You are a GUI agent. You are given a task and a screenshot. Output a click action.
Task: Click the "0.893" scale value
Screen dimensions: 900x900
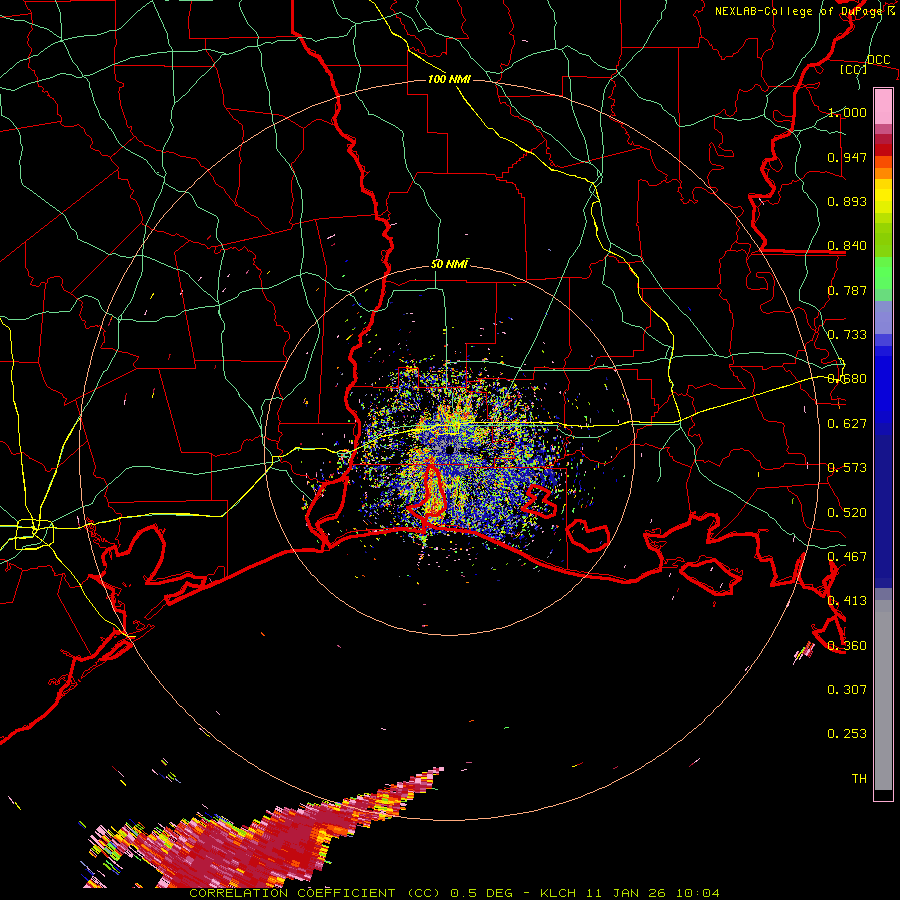point(847,201)
